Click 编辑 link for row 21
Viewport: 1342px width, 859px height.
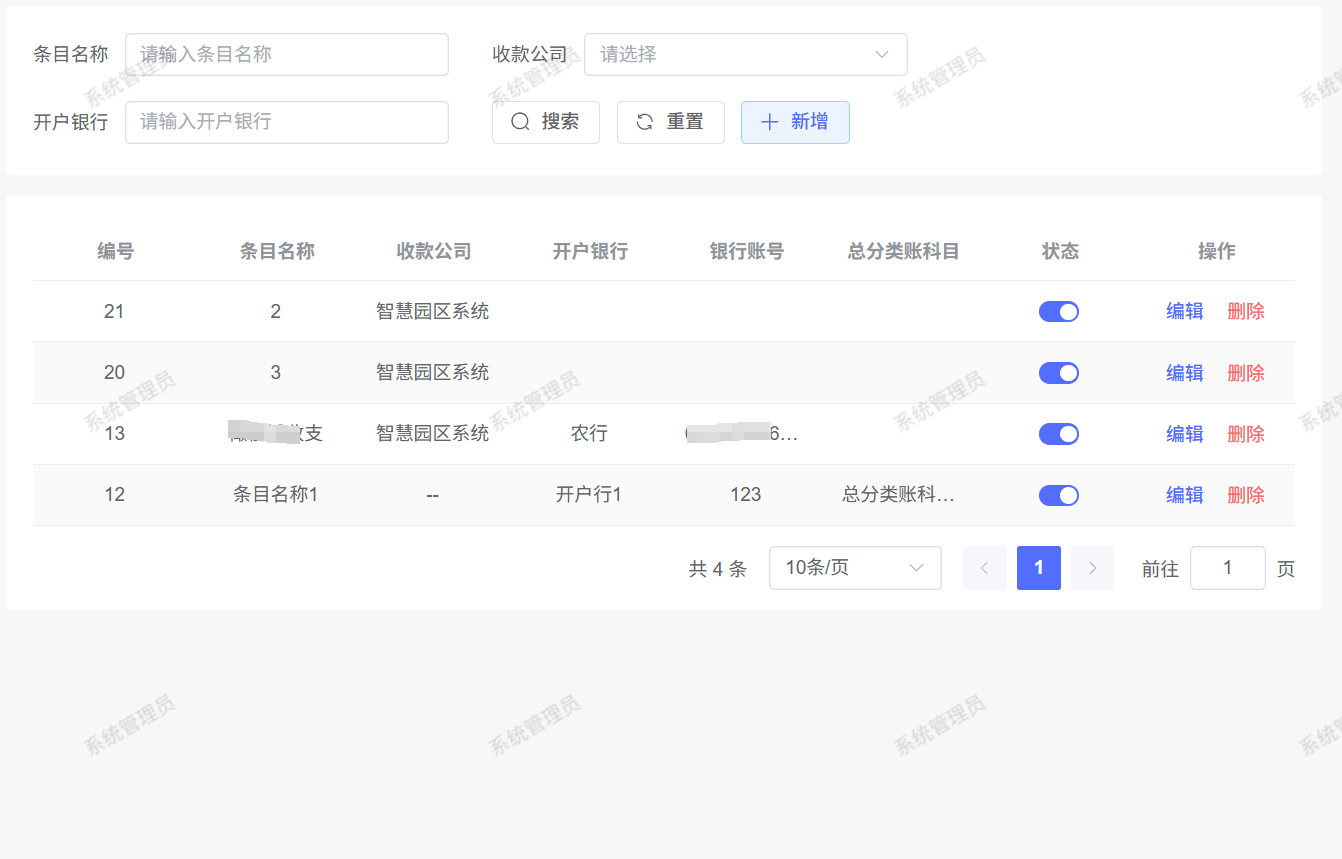tap(1184, 312)
